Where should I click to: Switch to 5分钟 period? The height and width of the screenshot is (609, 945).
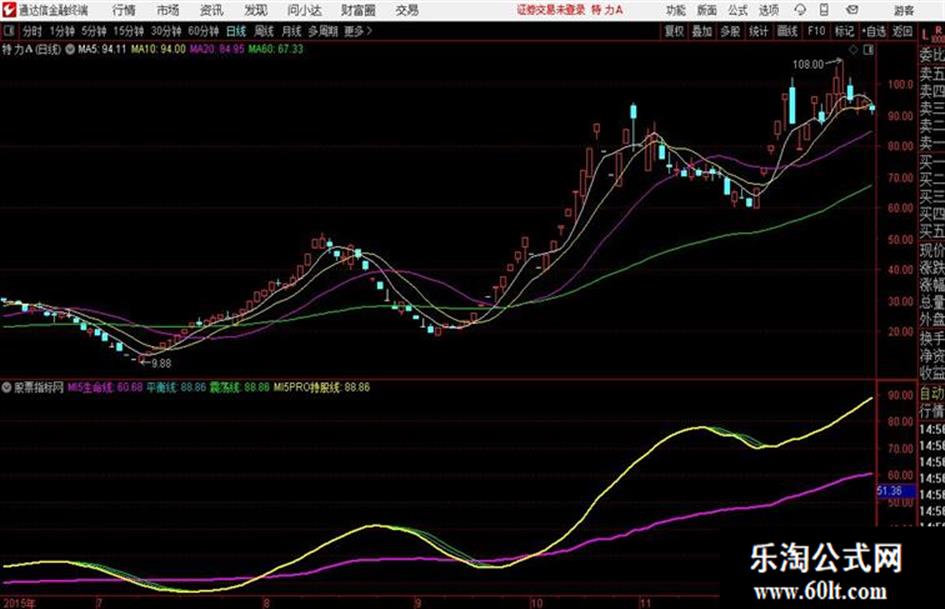click(x=94, y=31)
